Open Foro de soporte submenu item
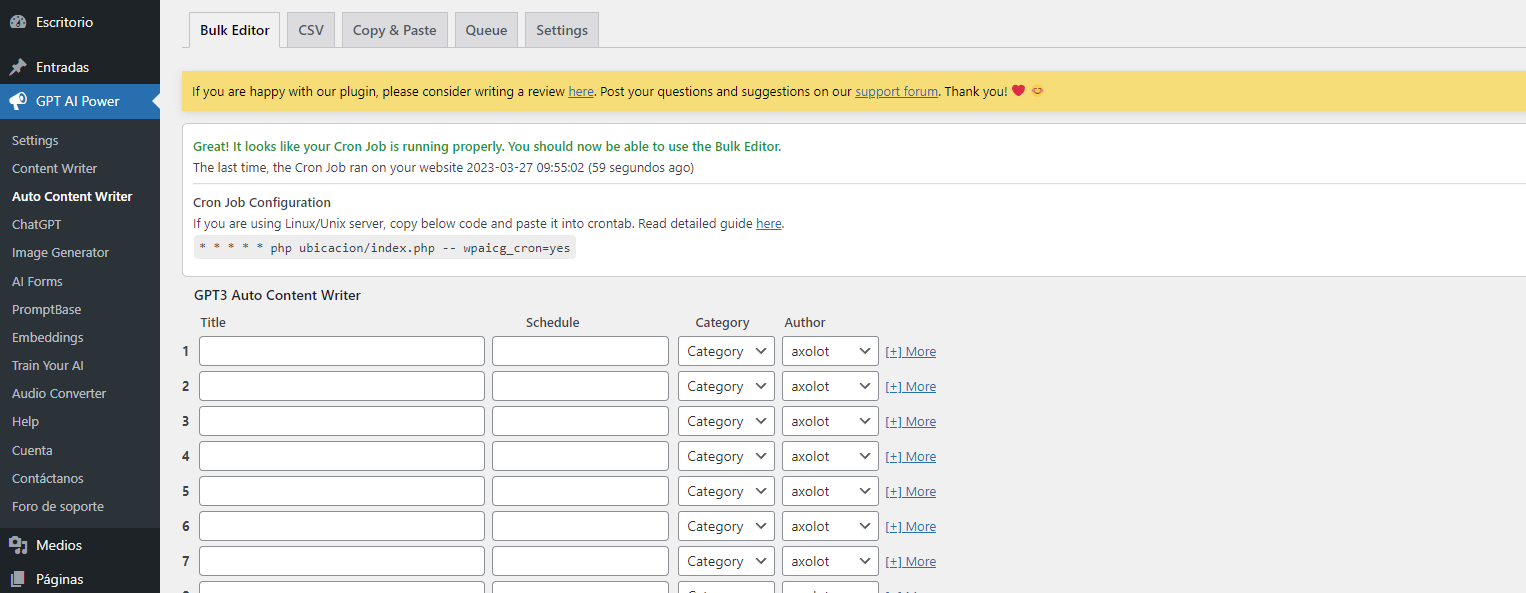 coord(58,506)
